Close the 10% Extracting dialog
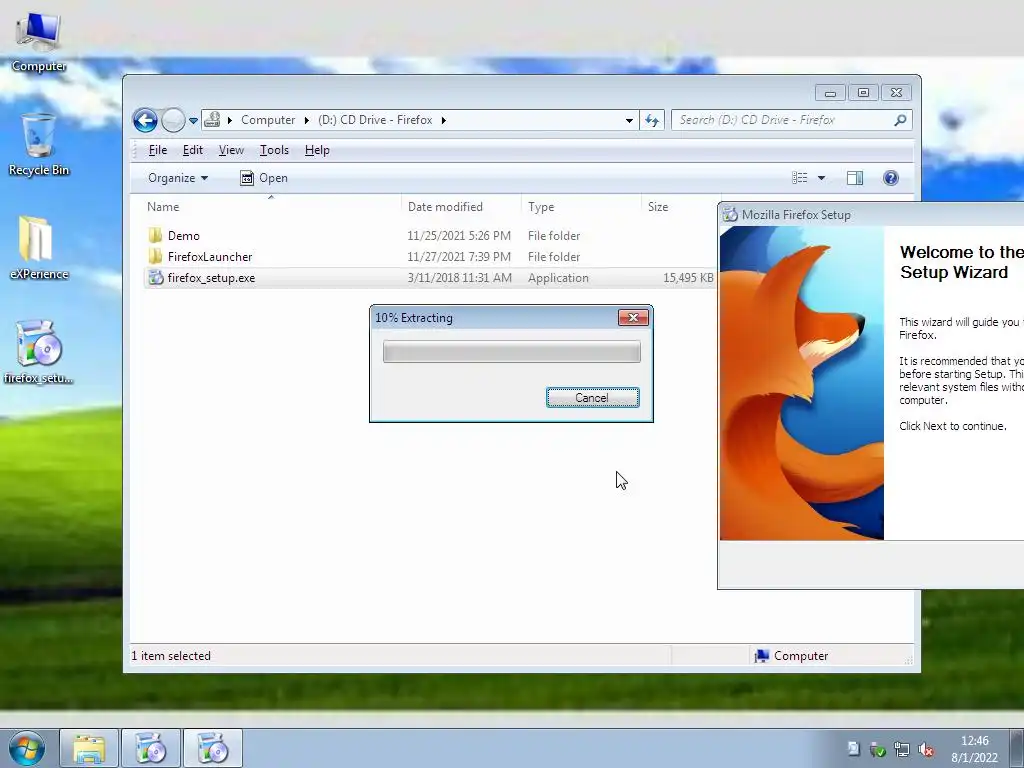 (x=633, y=317)
